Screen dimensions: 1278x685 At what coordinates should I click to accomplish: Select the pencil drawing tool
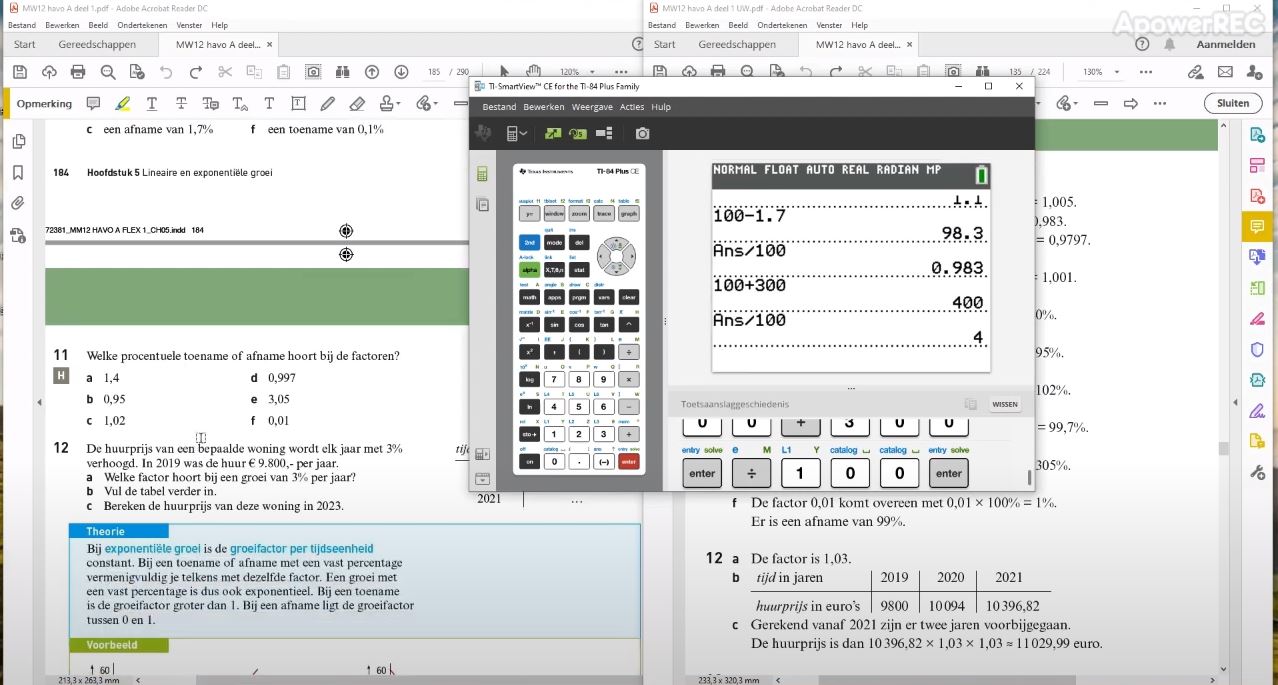[x=327, y=103]
